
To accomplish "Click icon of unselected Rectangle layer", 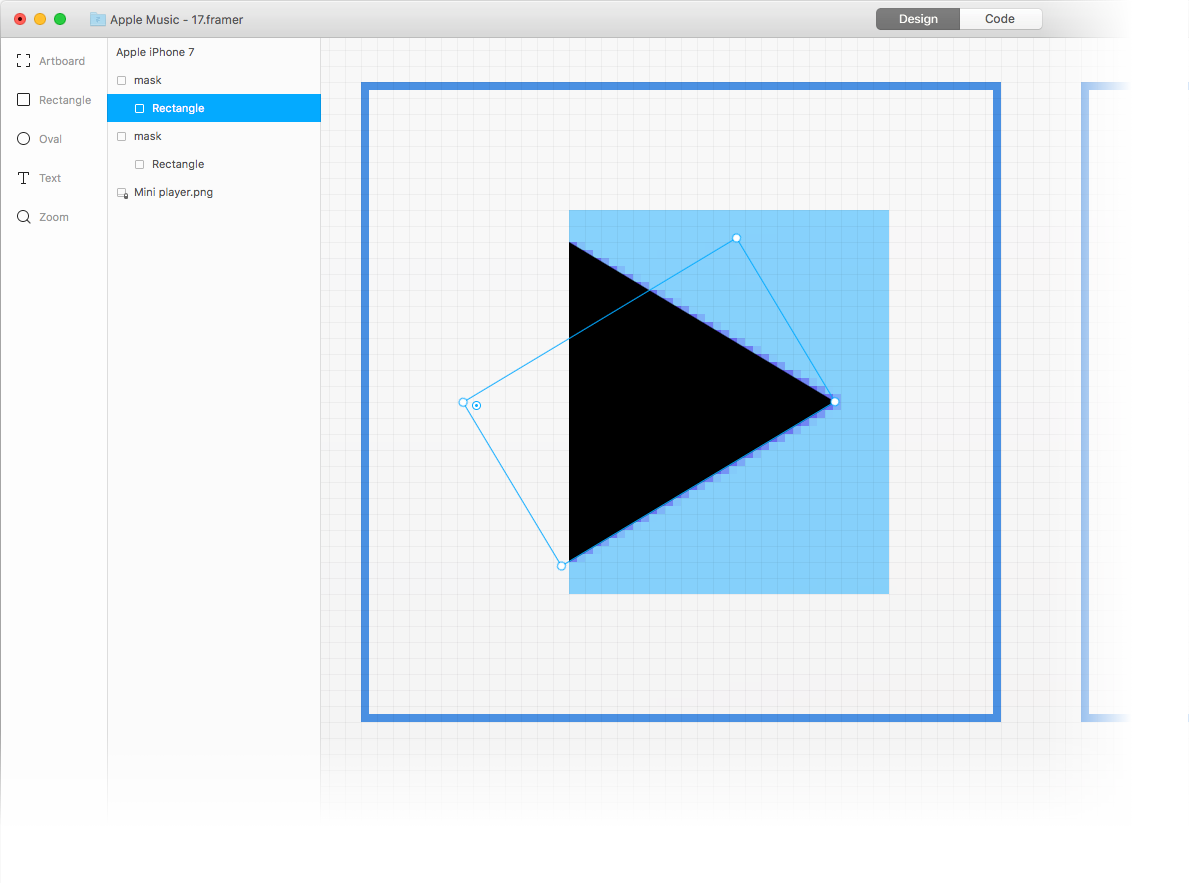I will (x=140, y=165).
